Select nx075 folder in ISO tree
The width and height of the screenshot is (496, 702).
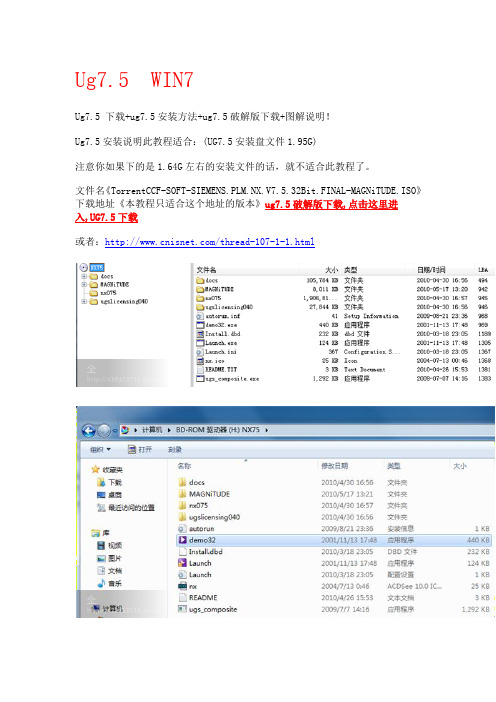coord(108,293)
